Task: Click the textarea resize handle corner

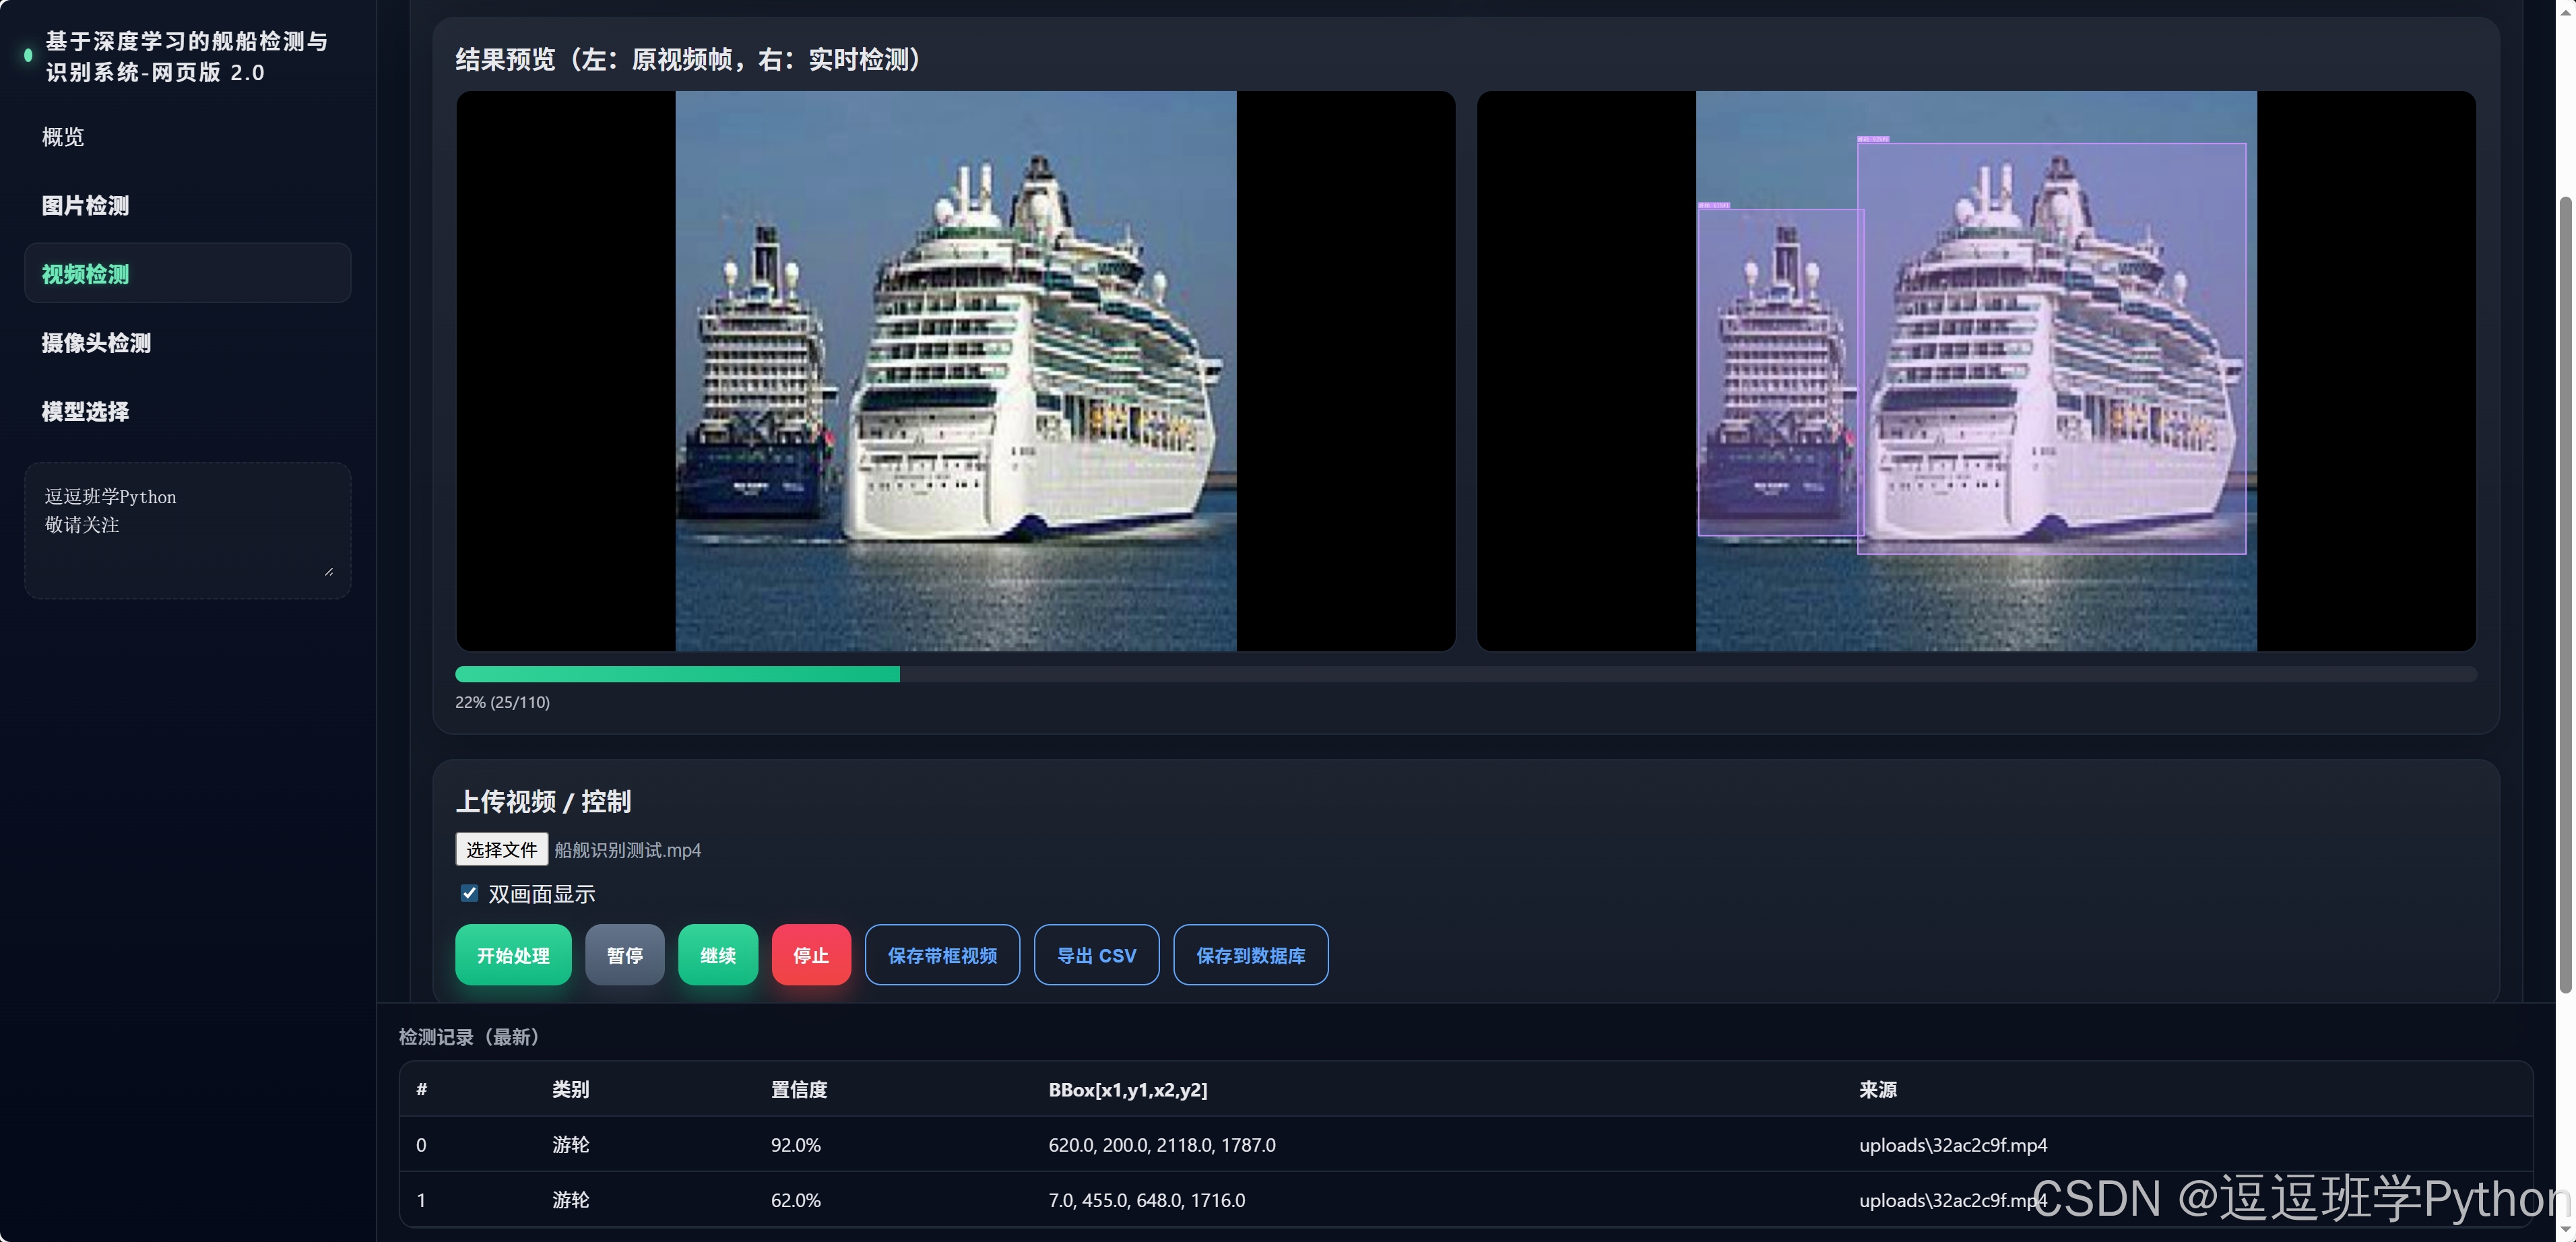Action: 329,571
